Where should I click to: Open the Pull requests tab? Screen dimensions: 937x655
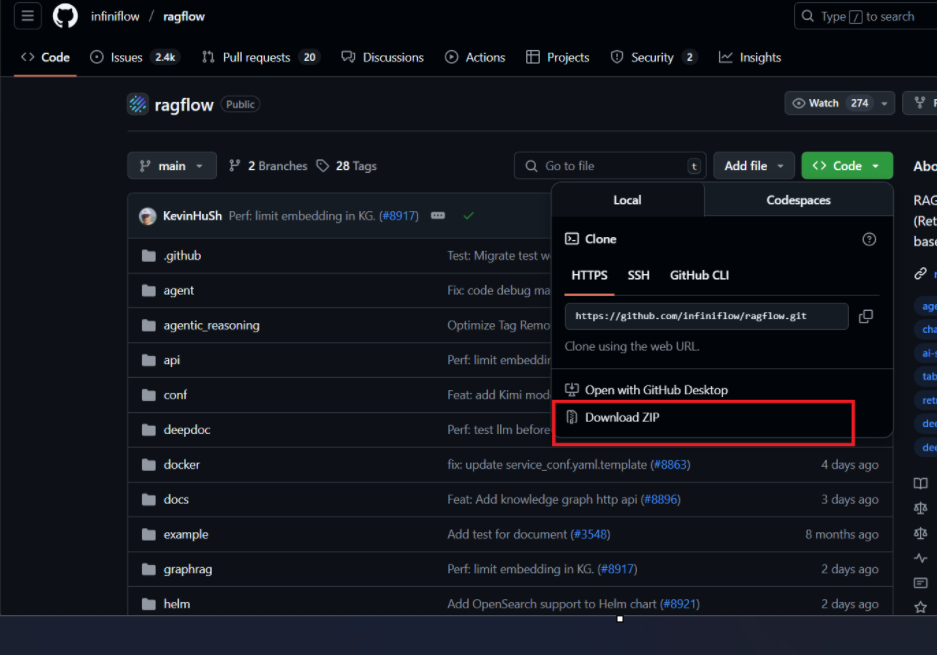(261, 57)
